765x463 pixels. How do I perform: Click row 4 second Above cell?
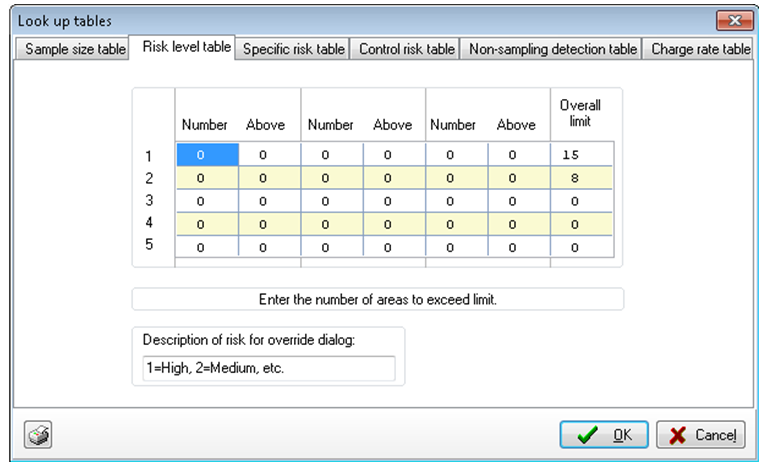tap(395, 224)
